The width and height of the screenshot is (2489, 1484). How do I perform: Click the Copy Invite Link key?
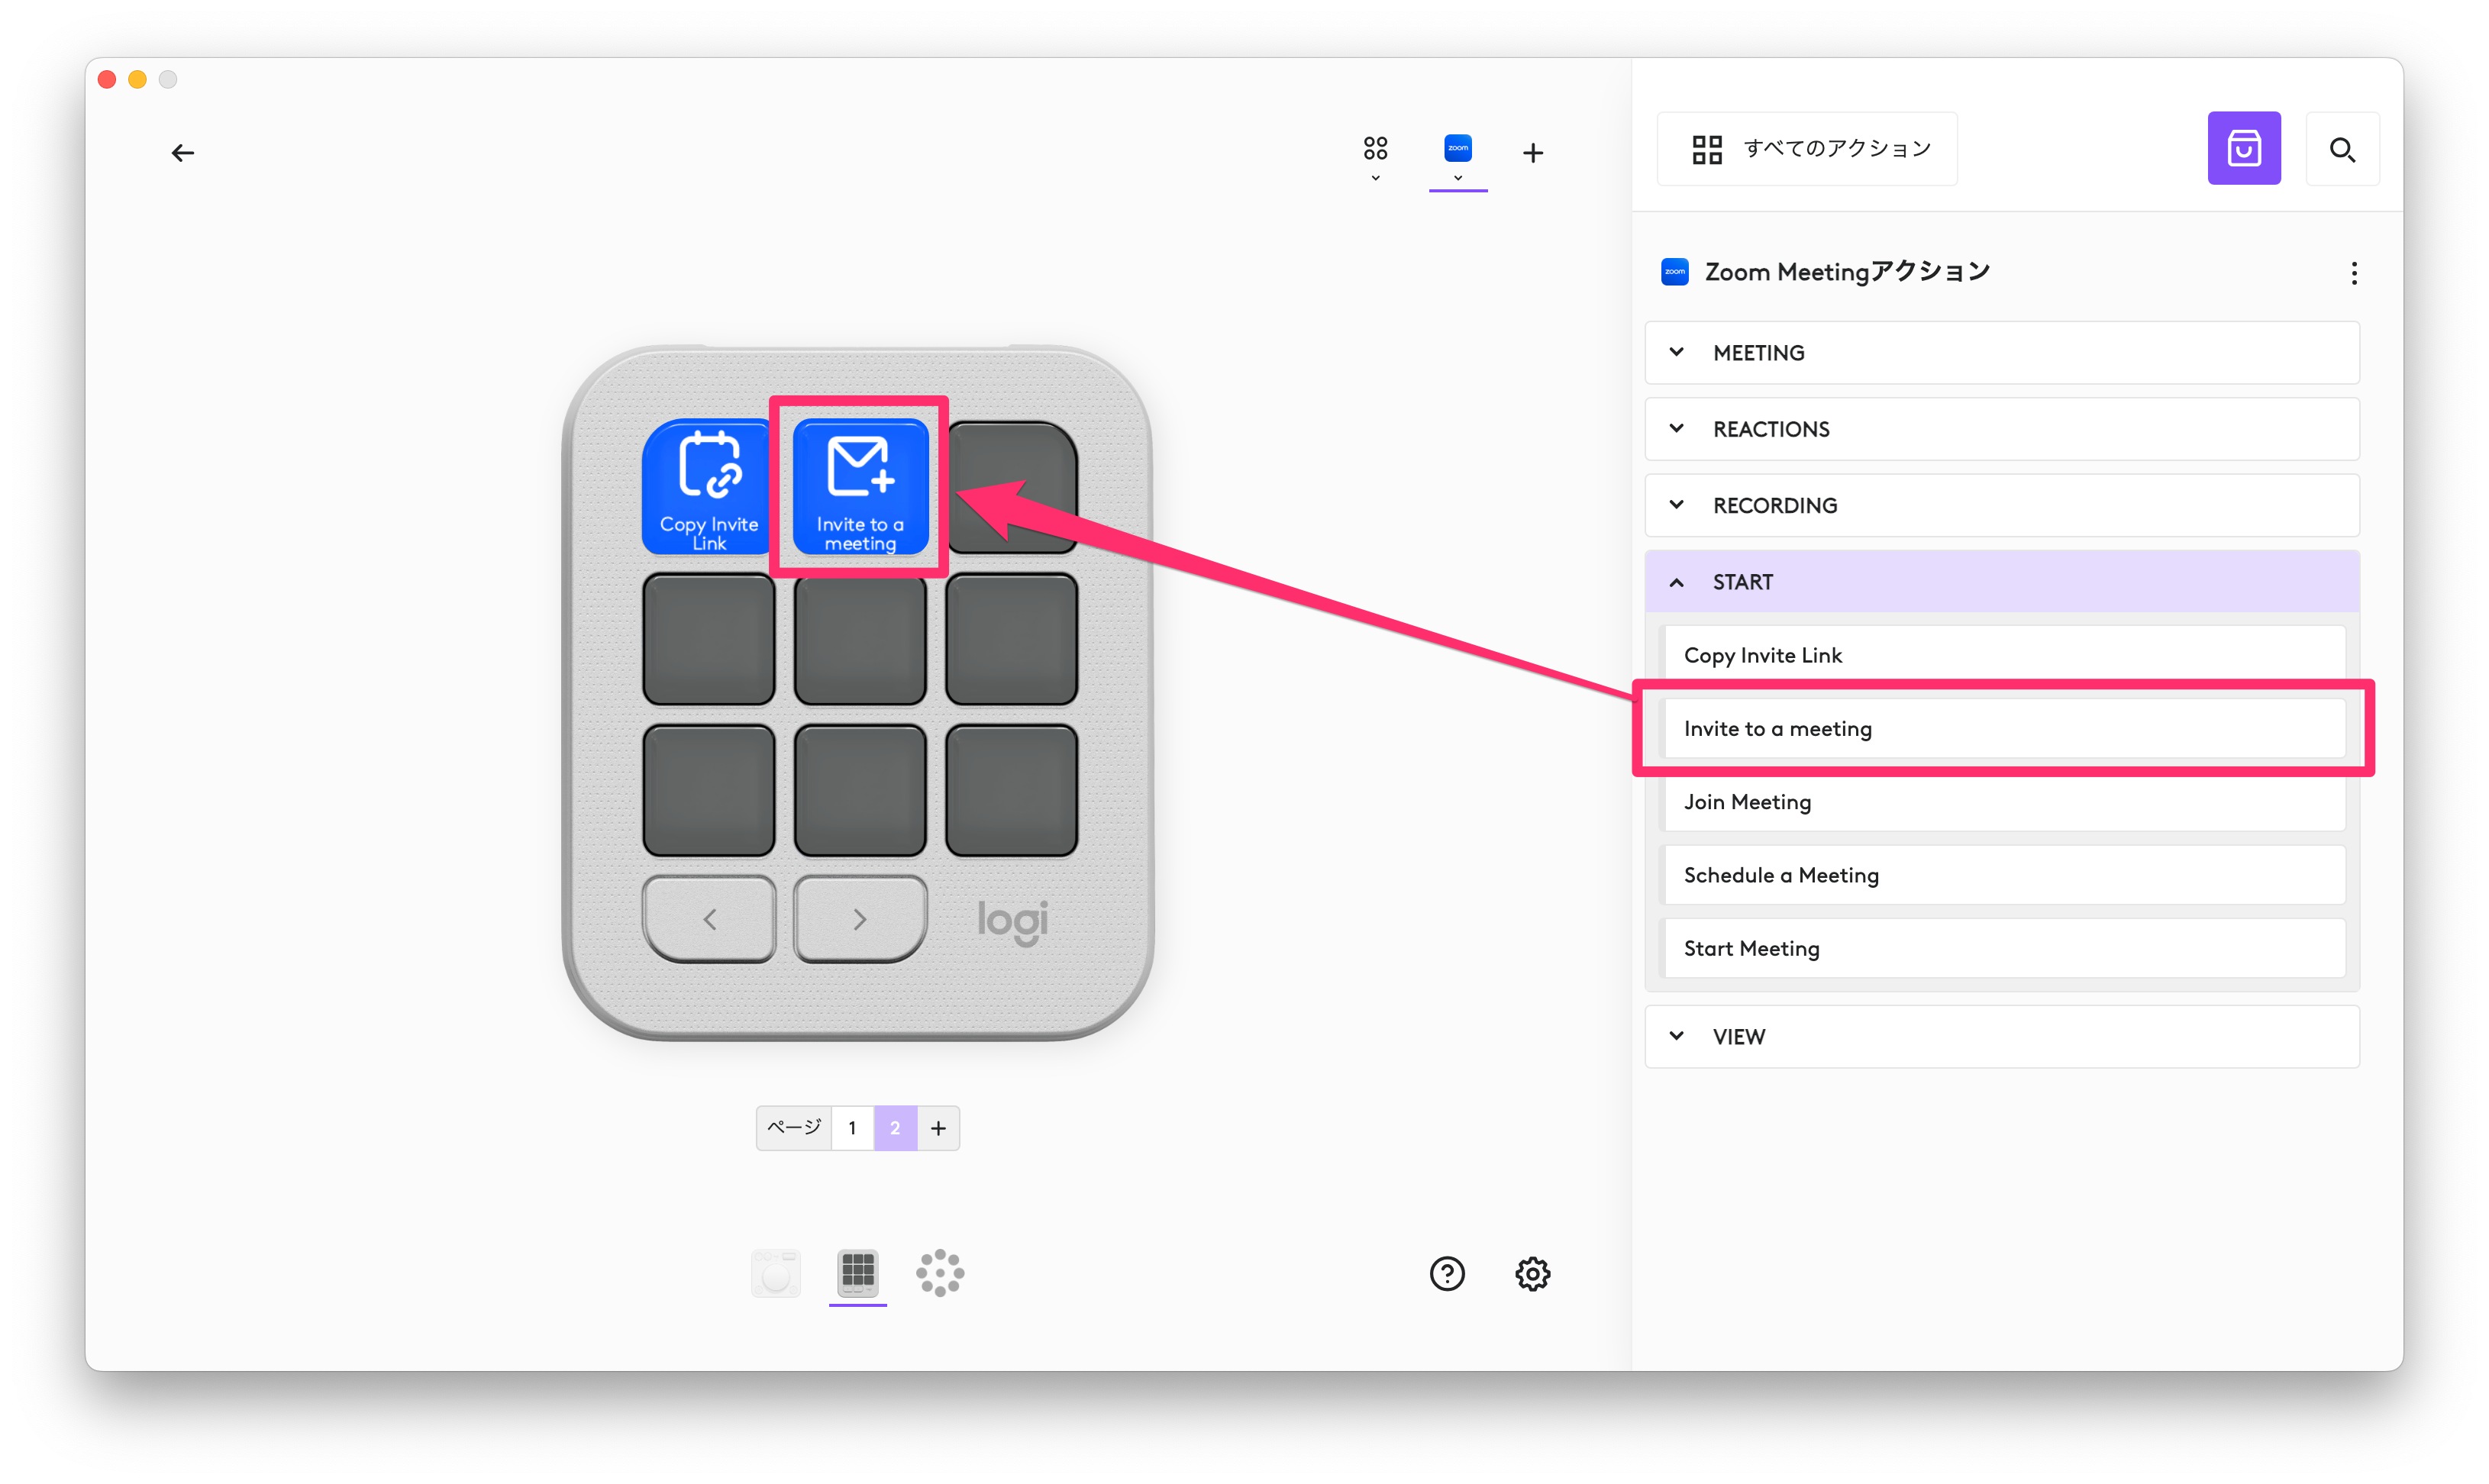(708, 488)
